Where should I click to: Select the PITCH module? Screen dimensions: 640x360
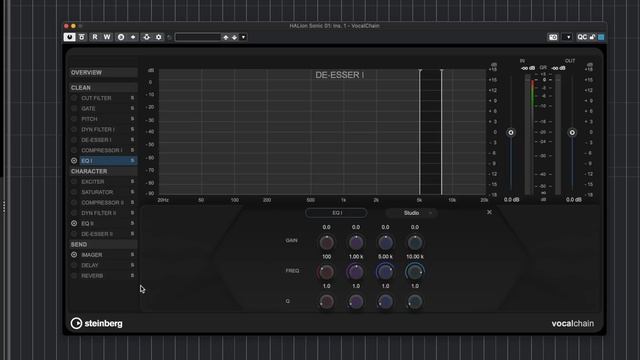pyautogui.click(x=89, y=119)
